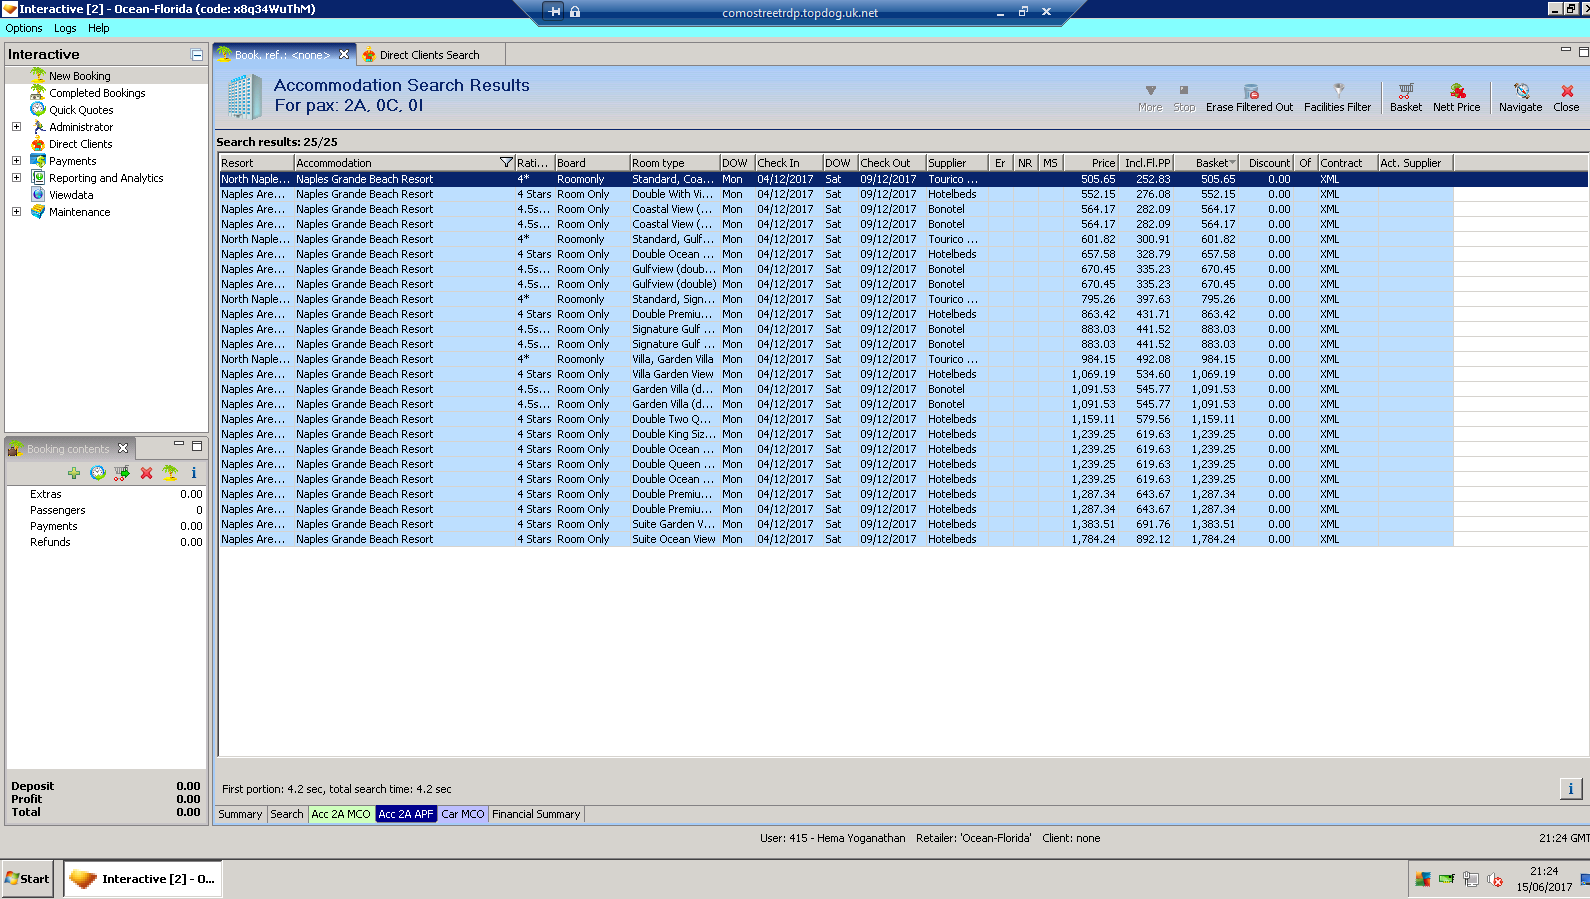Sort by the Room type column header

(x=675, y=163)
